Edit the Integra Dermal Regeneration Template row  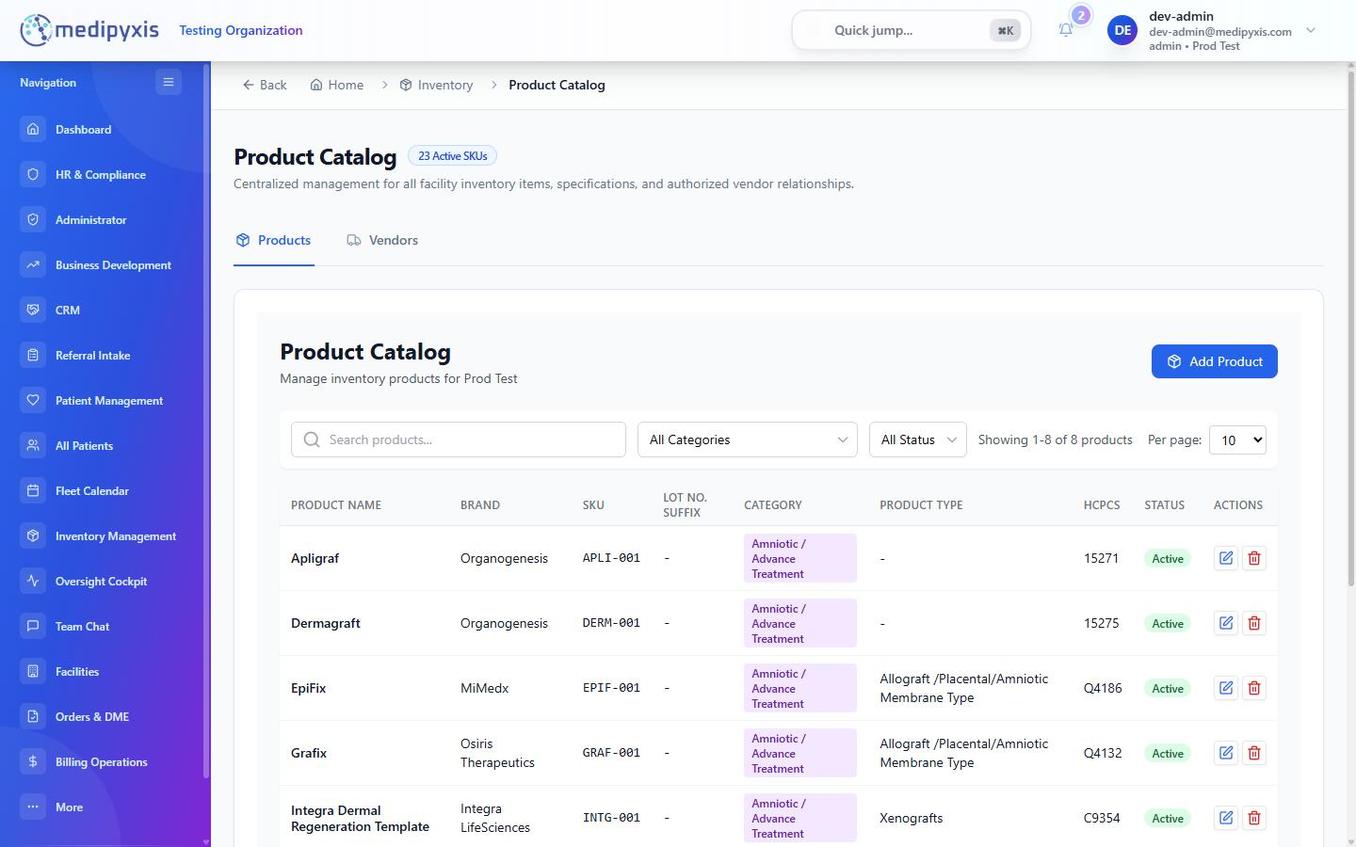point(1226,818)
